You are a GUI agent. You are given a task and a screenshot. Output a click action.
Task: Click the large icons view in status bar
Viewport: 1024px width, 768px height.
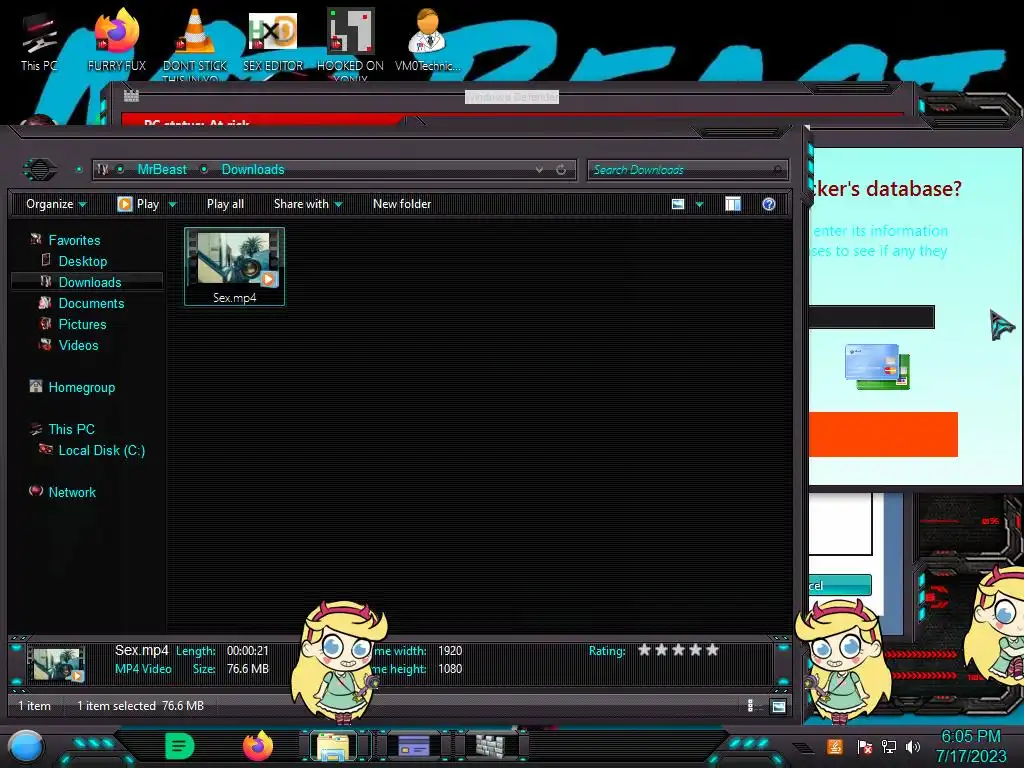coord(778,706)
